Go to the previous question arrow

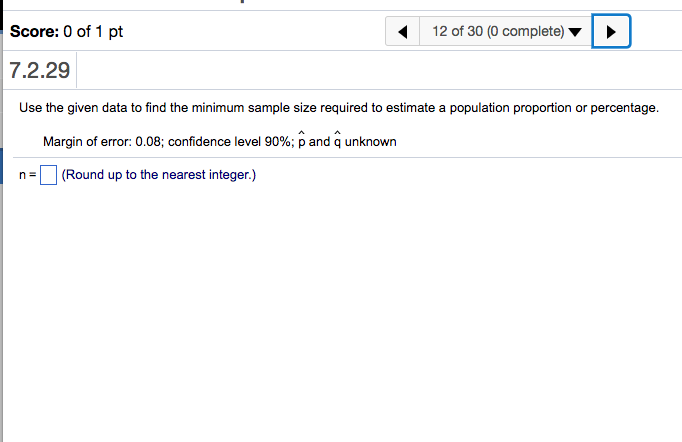coord(402,32)
